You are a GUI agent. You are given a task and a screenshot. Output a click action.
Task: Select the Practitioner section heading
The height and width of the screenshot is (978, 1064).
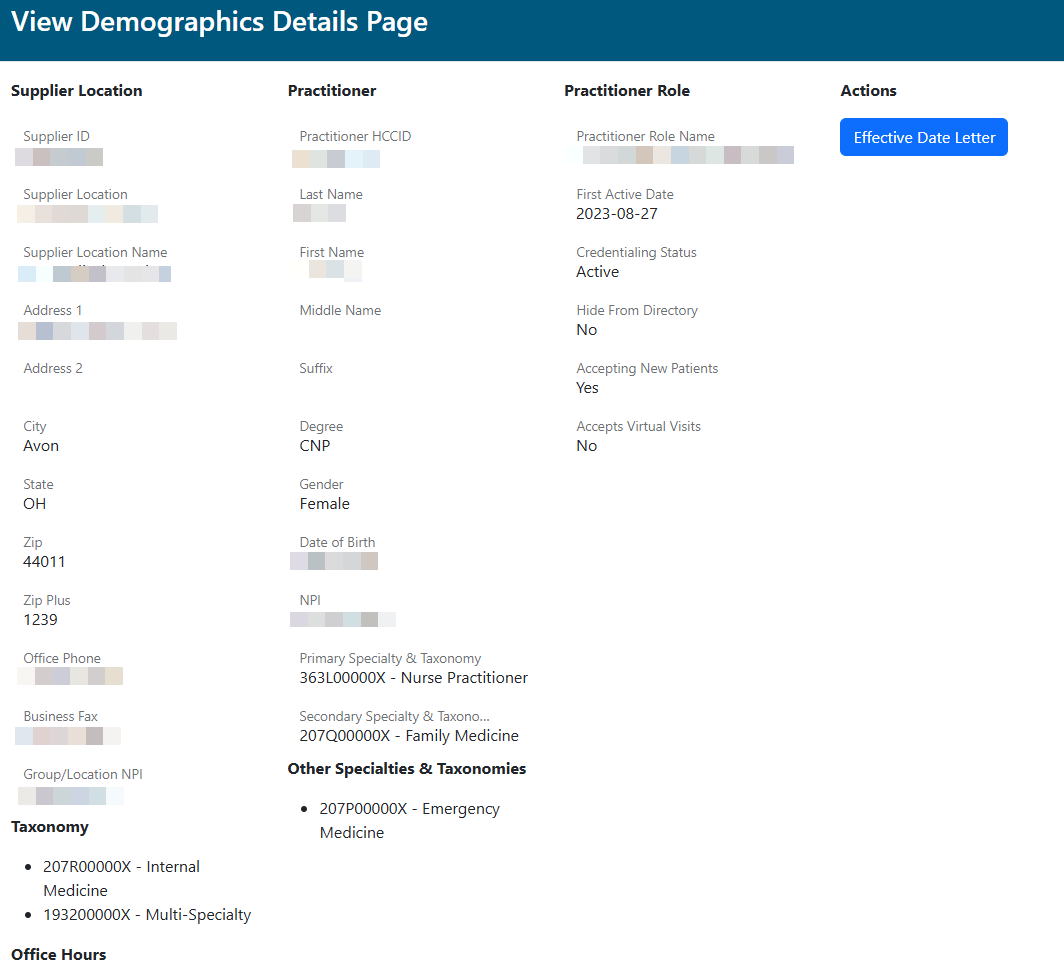coord(331,91)
